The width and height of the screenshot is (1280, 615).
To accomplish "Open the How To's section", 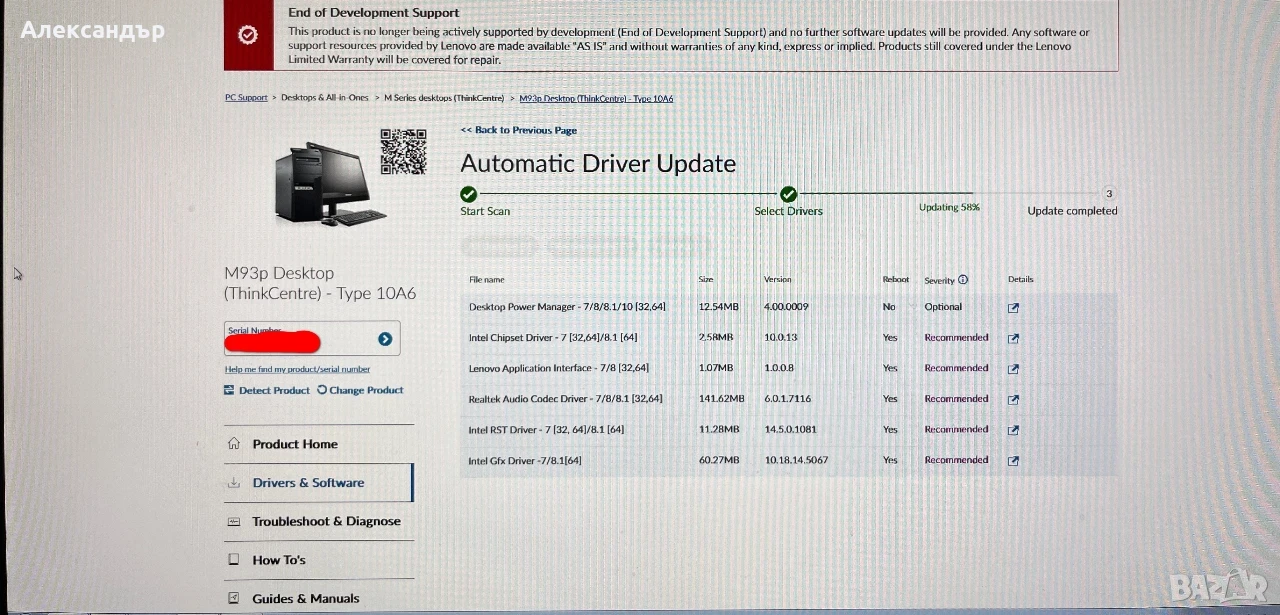I will [279, 560].
